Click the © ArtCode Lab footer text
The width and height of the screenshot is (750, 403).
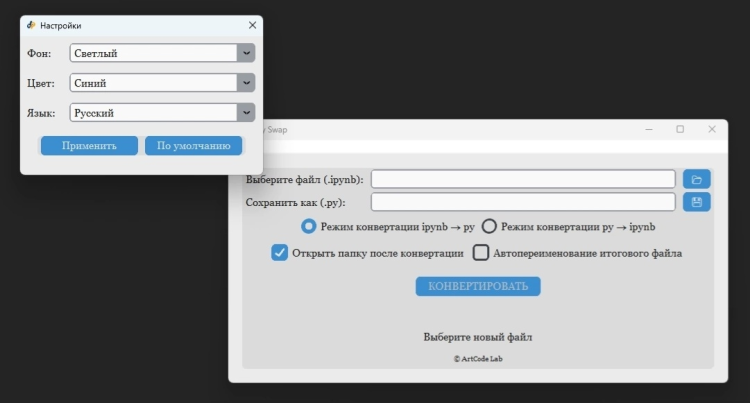tap(478, 359)
